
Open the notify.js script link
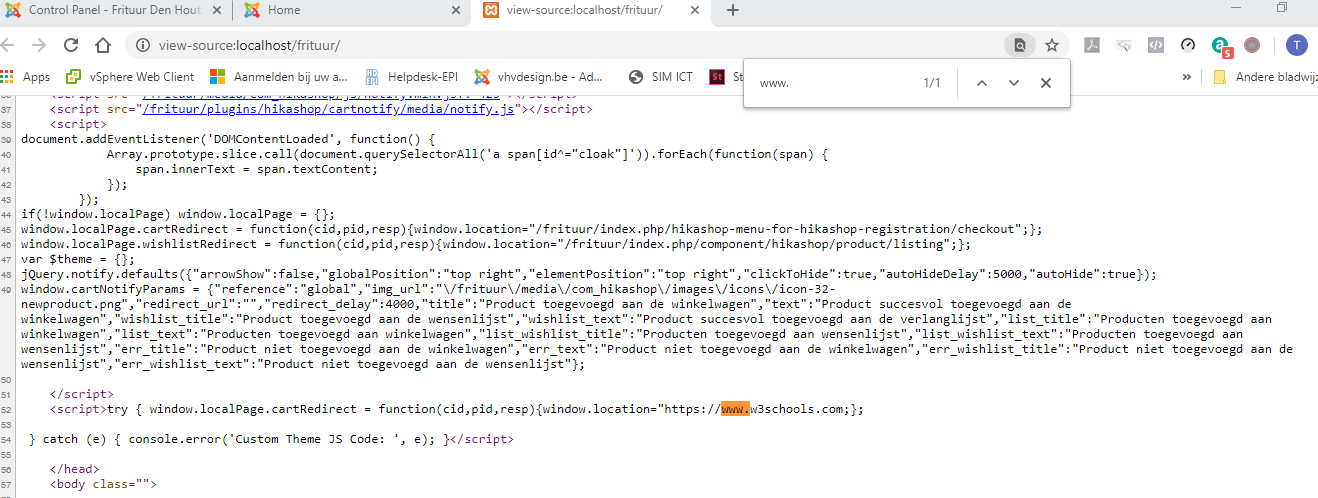(x=329, y=109)
